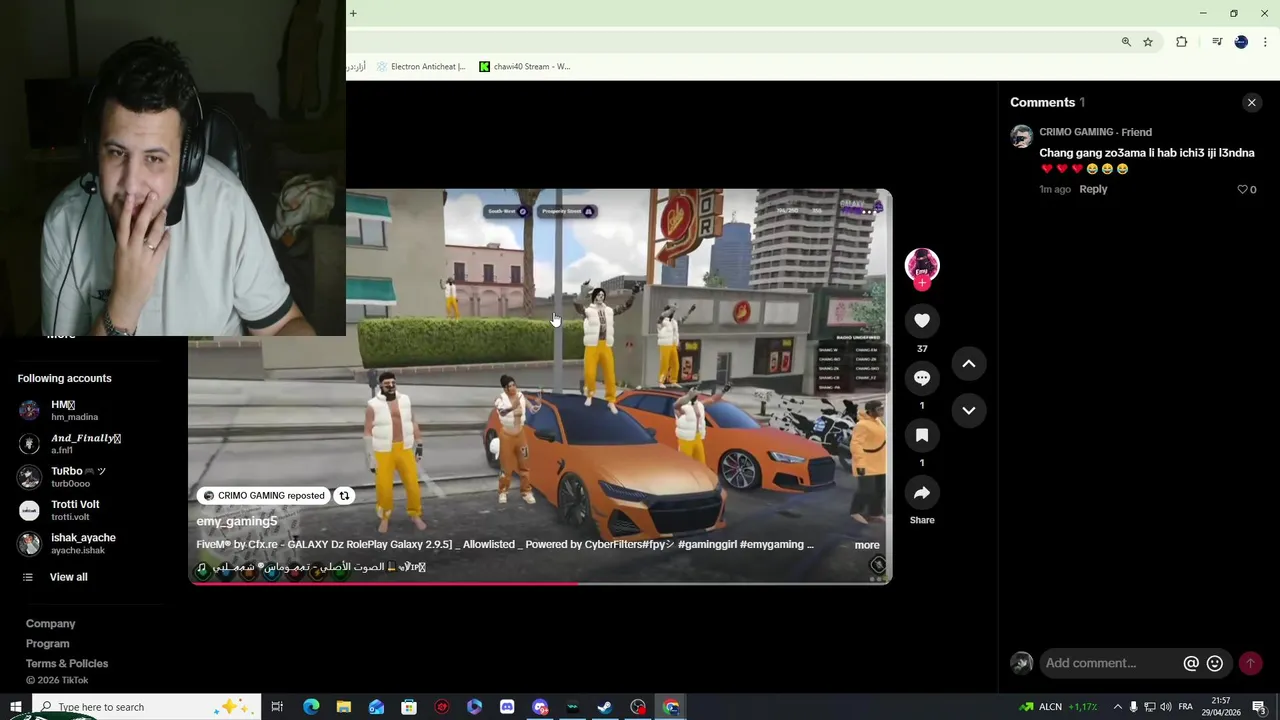Like CRIMO GAMING's comment heart

[1243, 189]
